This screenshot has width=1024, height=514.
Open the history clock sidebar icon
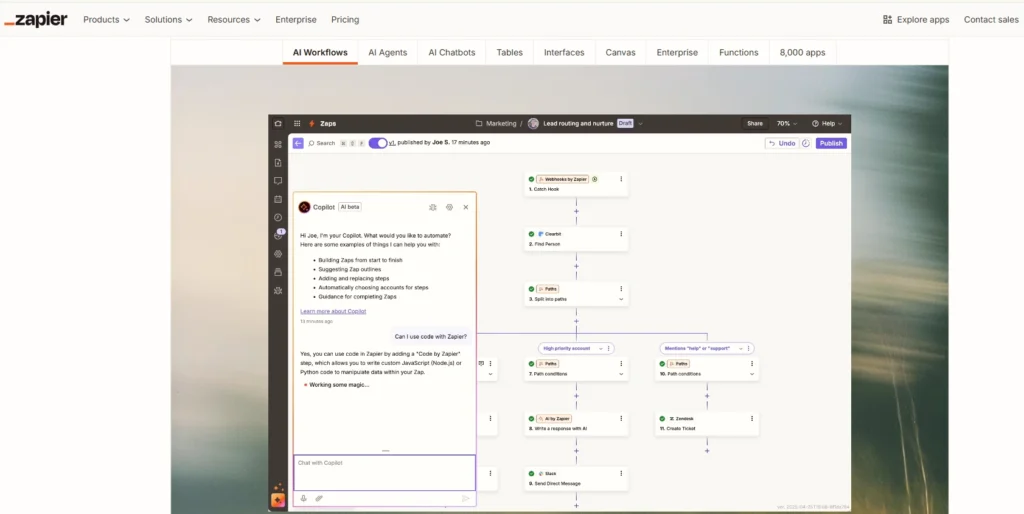pos(278,217)
